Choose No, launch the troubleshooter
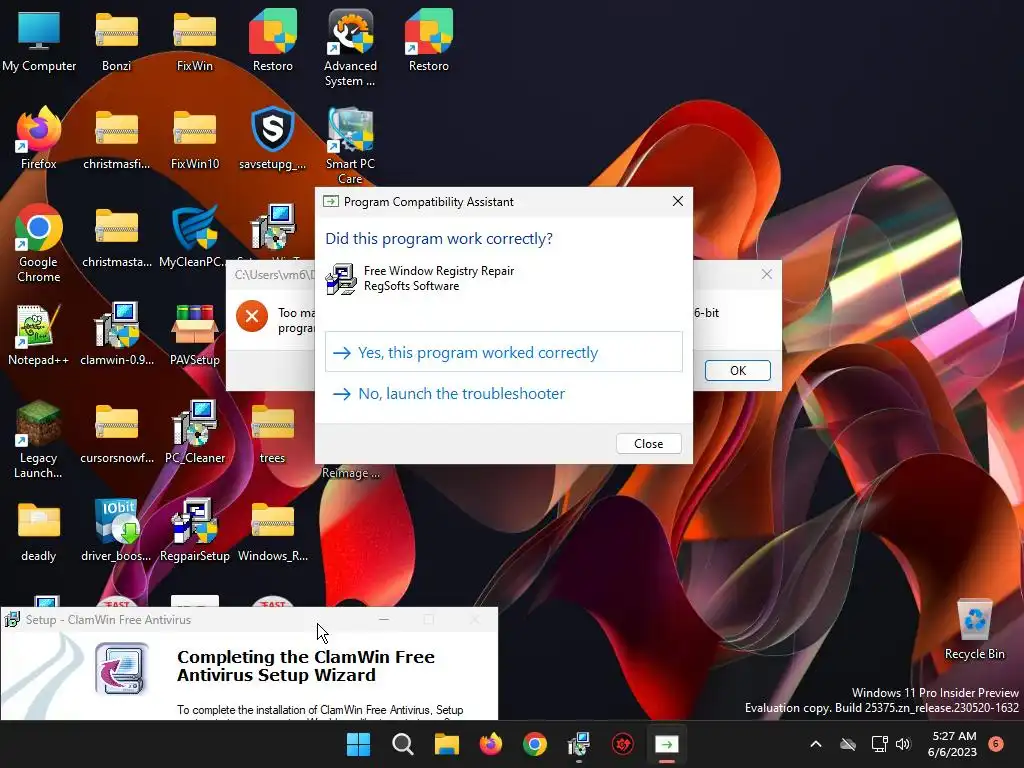1024x768 pixels. tap(504, 393)
